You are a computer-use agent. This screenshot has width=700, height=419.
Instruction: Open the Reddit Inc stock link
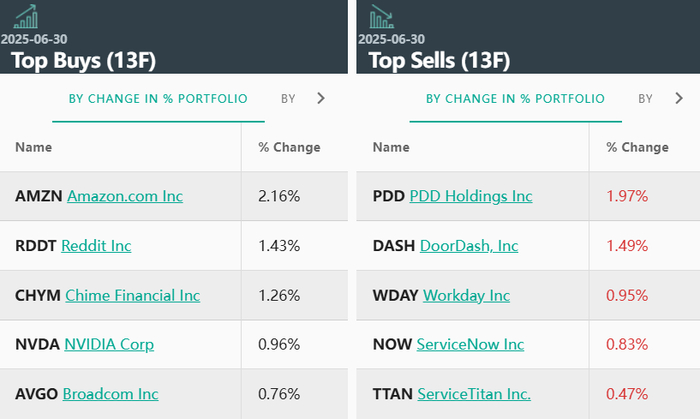click(96, 245)
